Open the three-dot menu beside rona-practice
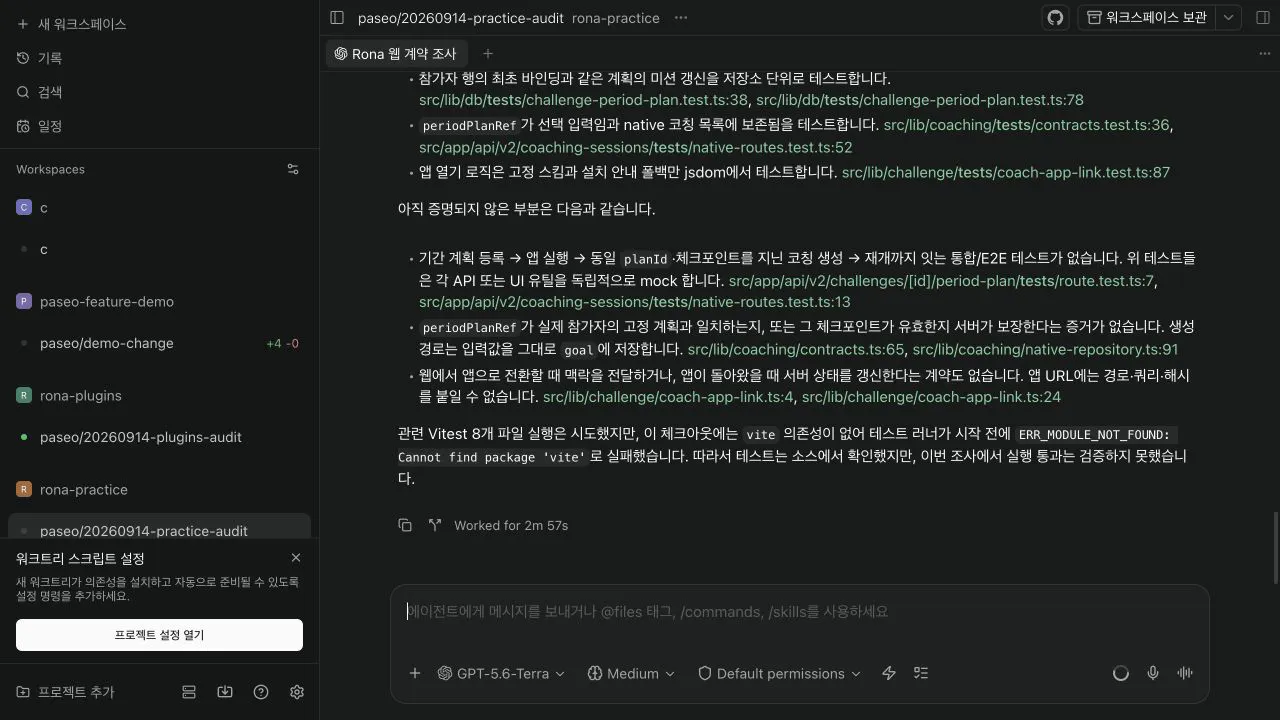The width and height of the screenshot is (1280, 720). click(x=681, y=18)
